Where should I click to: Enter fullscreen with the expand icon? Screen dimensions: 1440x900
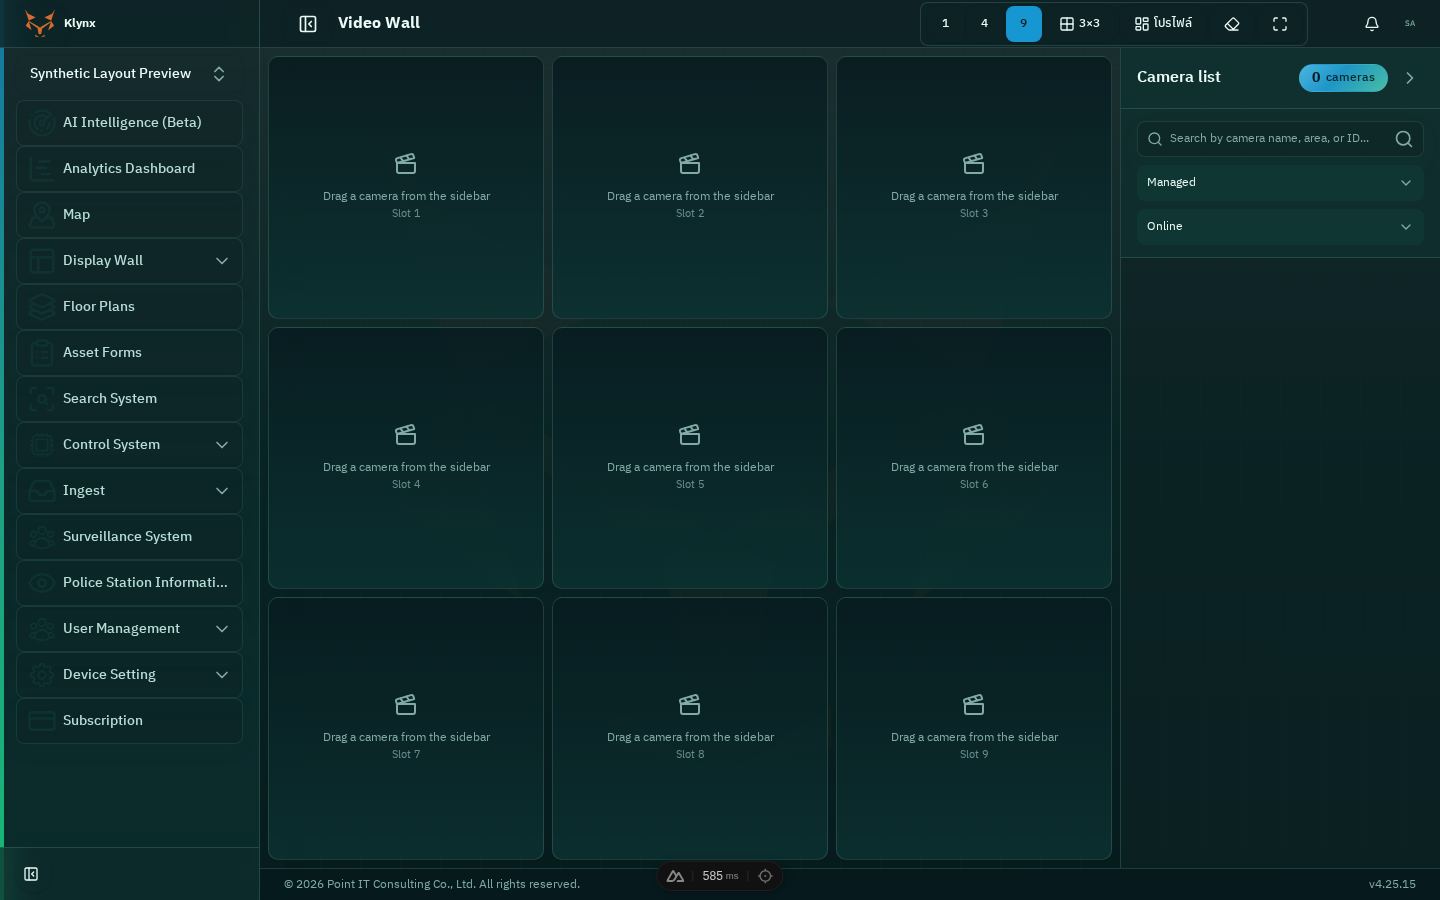pyautogui.click(x=1280, y=24)
